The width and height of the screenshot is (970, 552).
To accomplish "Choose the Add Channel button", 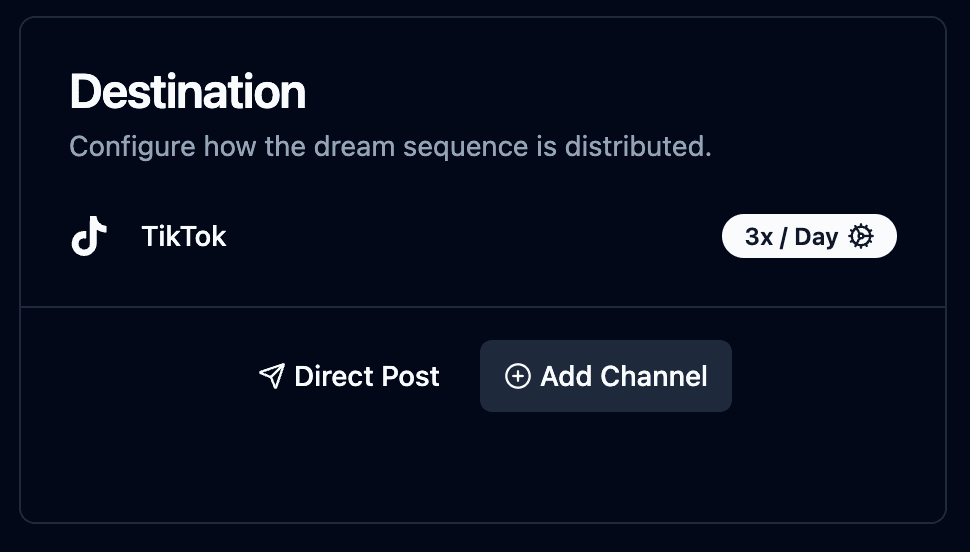I will click(606, 376).
